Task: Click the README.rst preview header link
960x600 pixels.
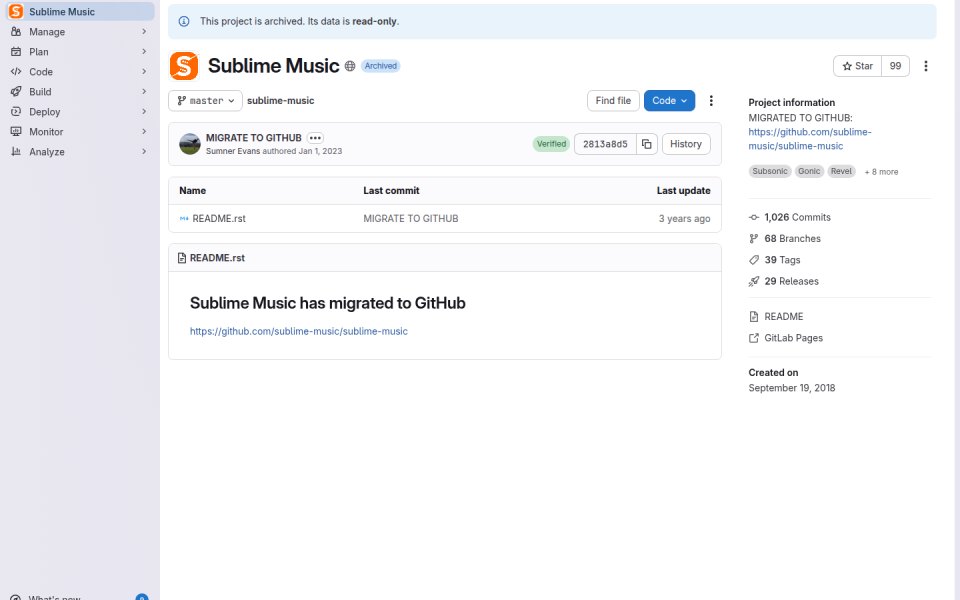Action: [x=217, y=258]
